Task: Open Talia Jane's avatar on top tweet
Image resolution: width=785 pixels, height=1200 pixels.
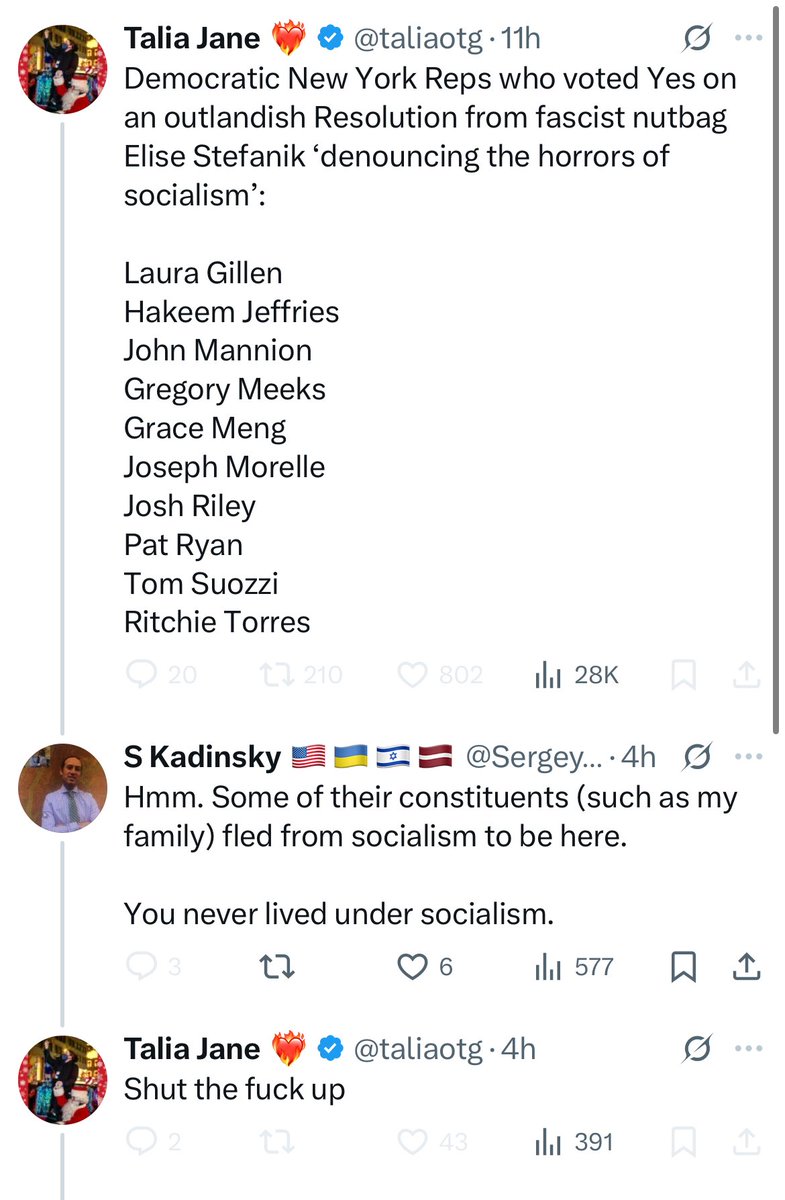Action: (x=63, y=69)
